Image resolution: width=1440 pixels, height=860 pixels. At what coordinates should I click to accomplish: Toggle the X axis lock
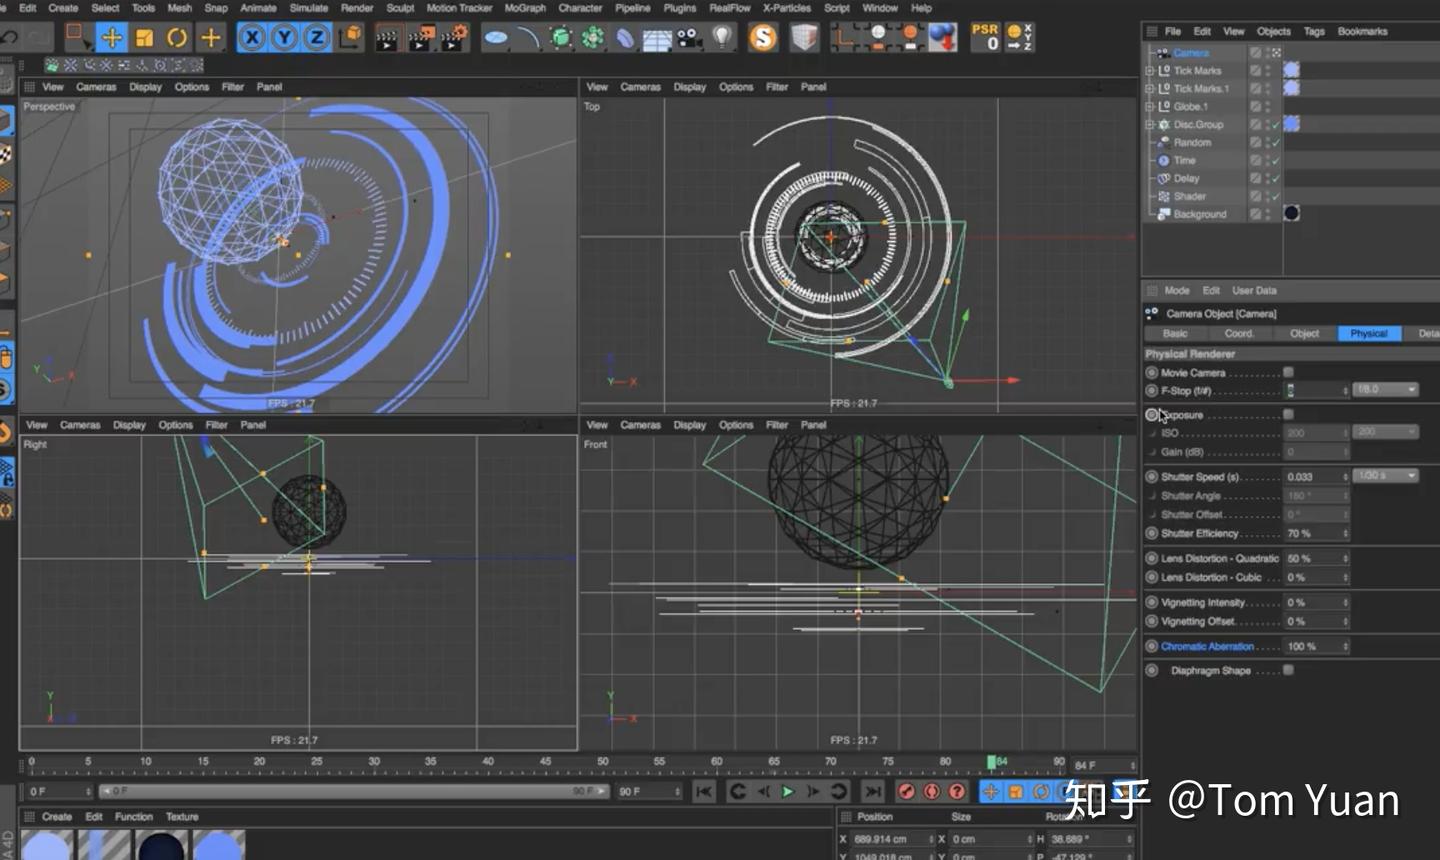pyautogui.click(x=252, y=38)
